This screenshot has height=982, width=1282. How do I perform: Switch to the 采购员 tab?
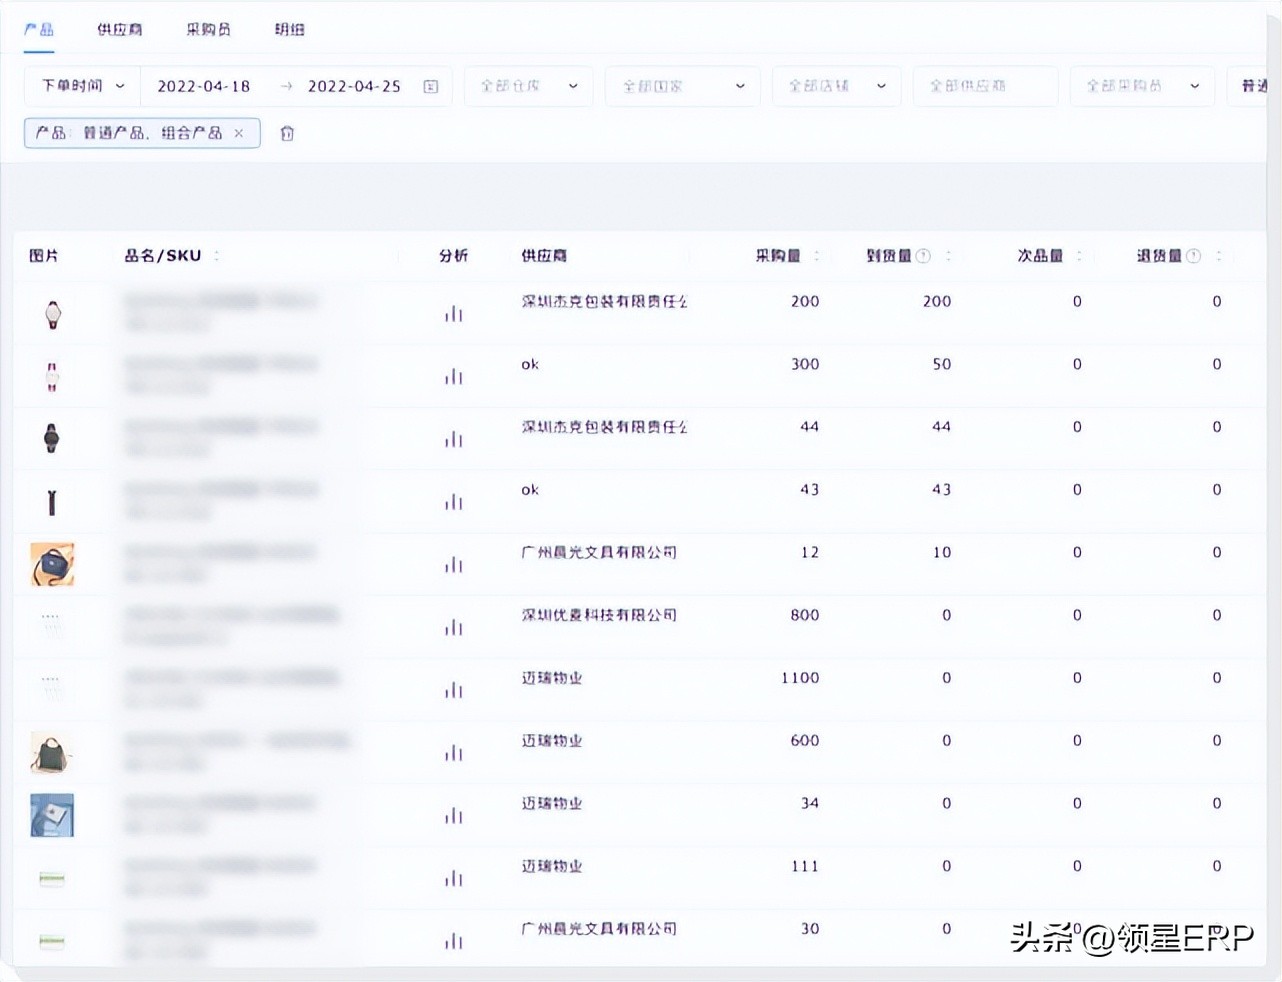(208, 30)
